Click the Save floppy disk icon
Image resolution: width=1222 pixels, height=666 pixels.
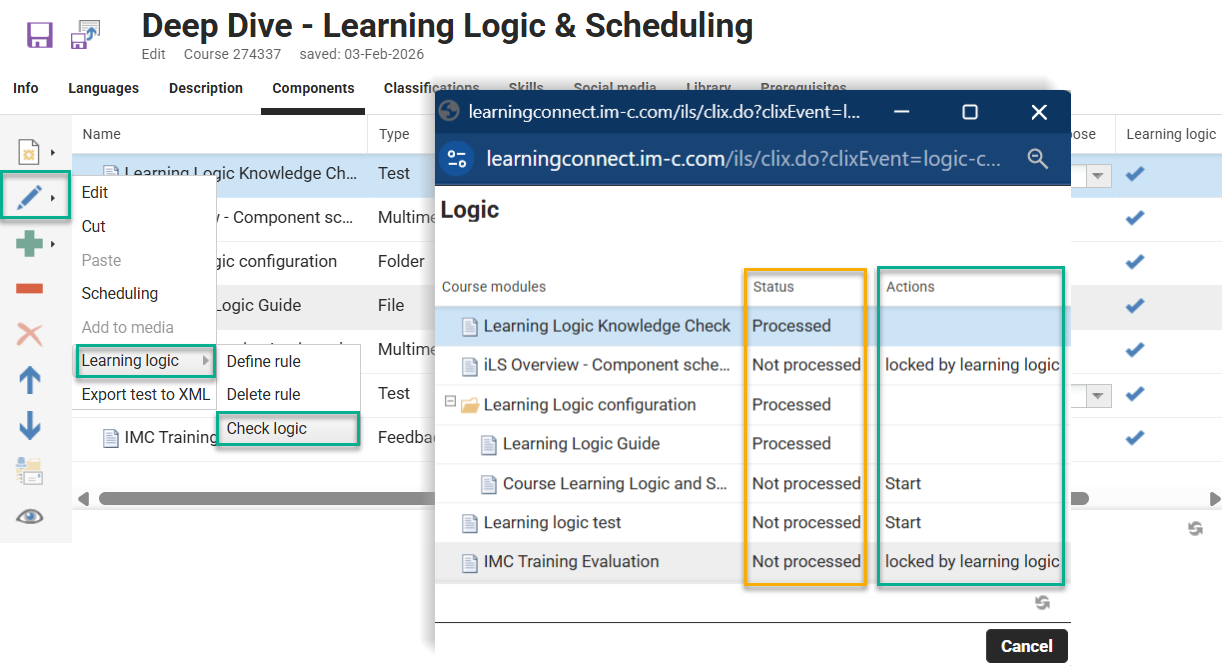click(38, 34)
